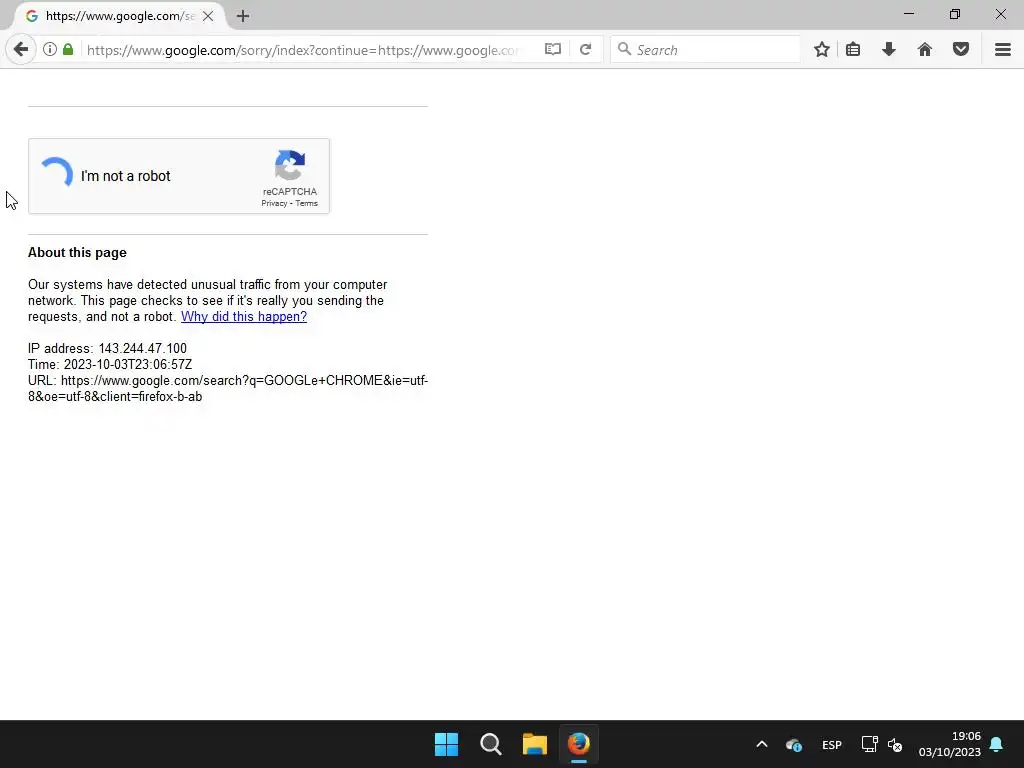Open the muted volume tray icon

point(895,744)
